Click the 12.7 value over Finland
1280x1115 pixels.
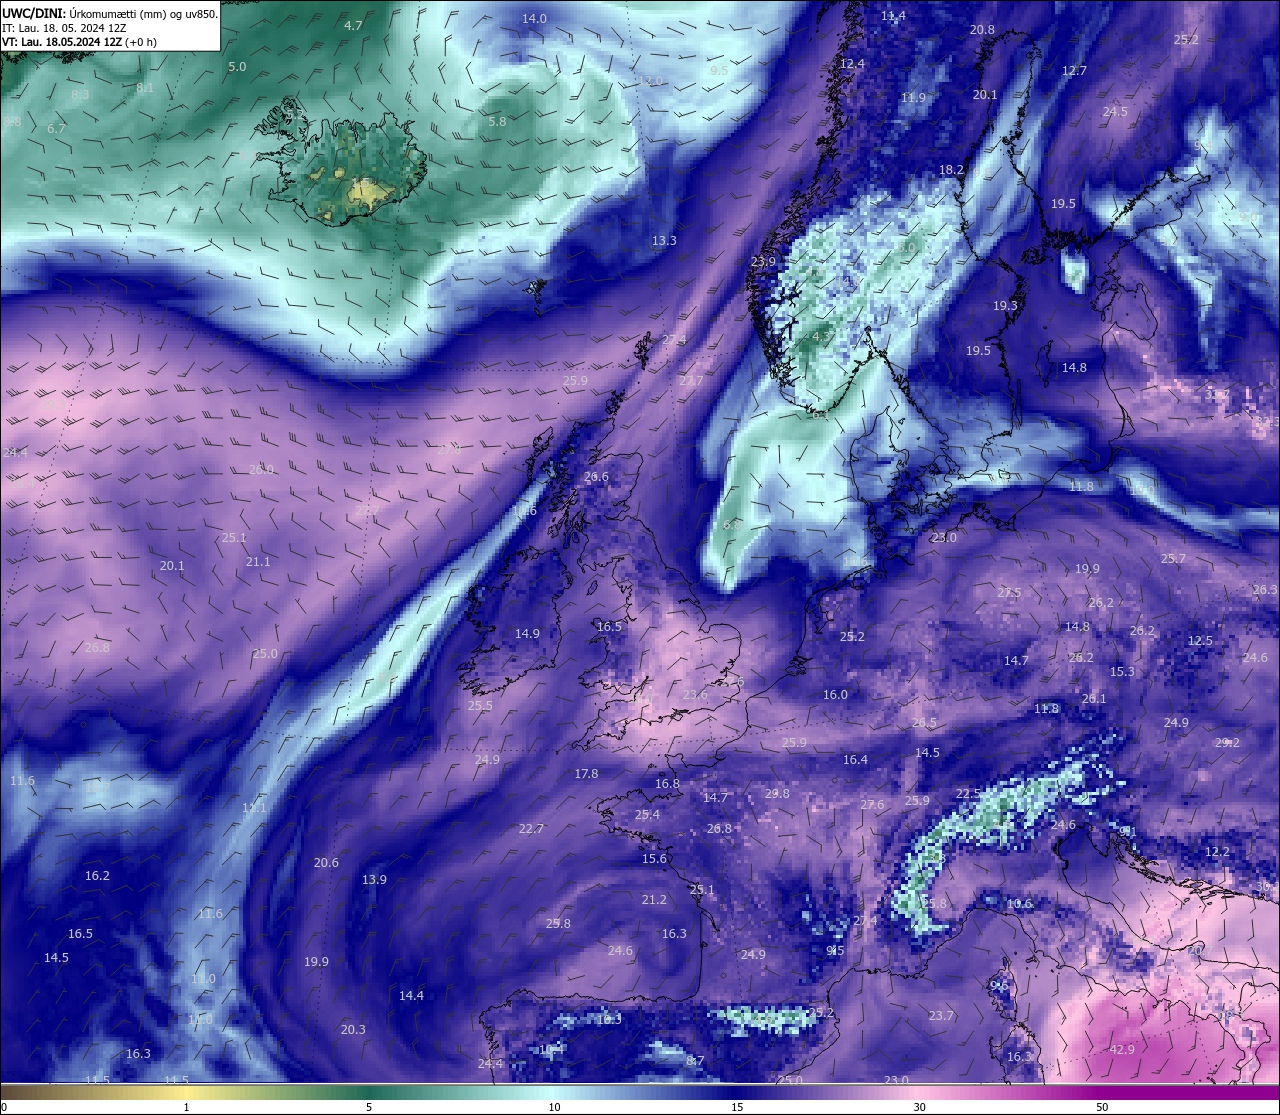click(1074, 71)
